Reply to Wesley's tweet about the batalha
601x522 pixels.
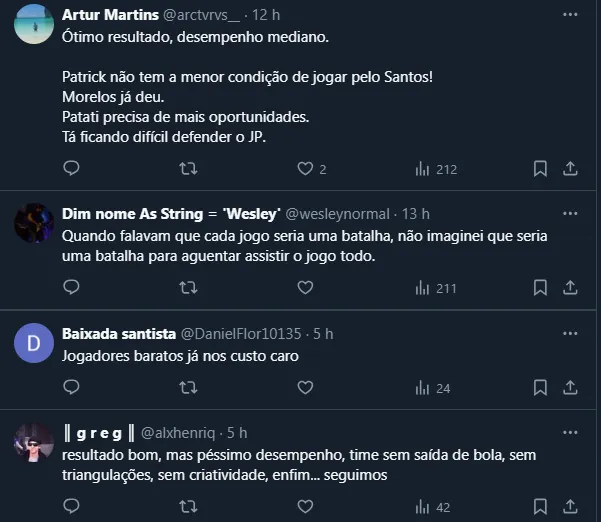[x=71, y=288]
